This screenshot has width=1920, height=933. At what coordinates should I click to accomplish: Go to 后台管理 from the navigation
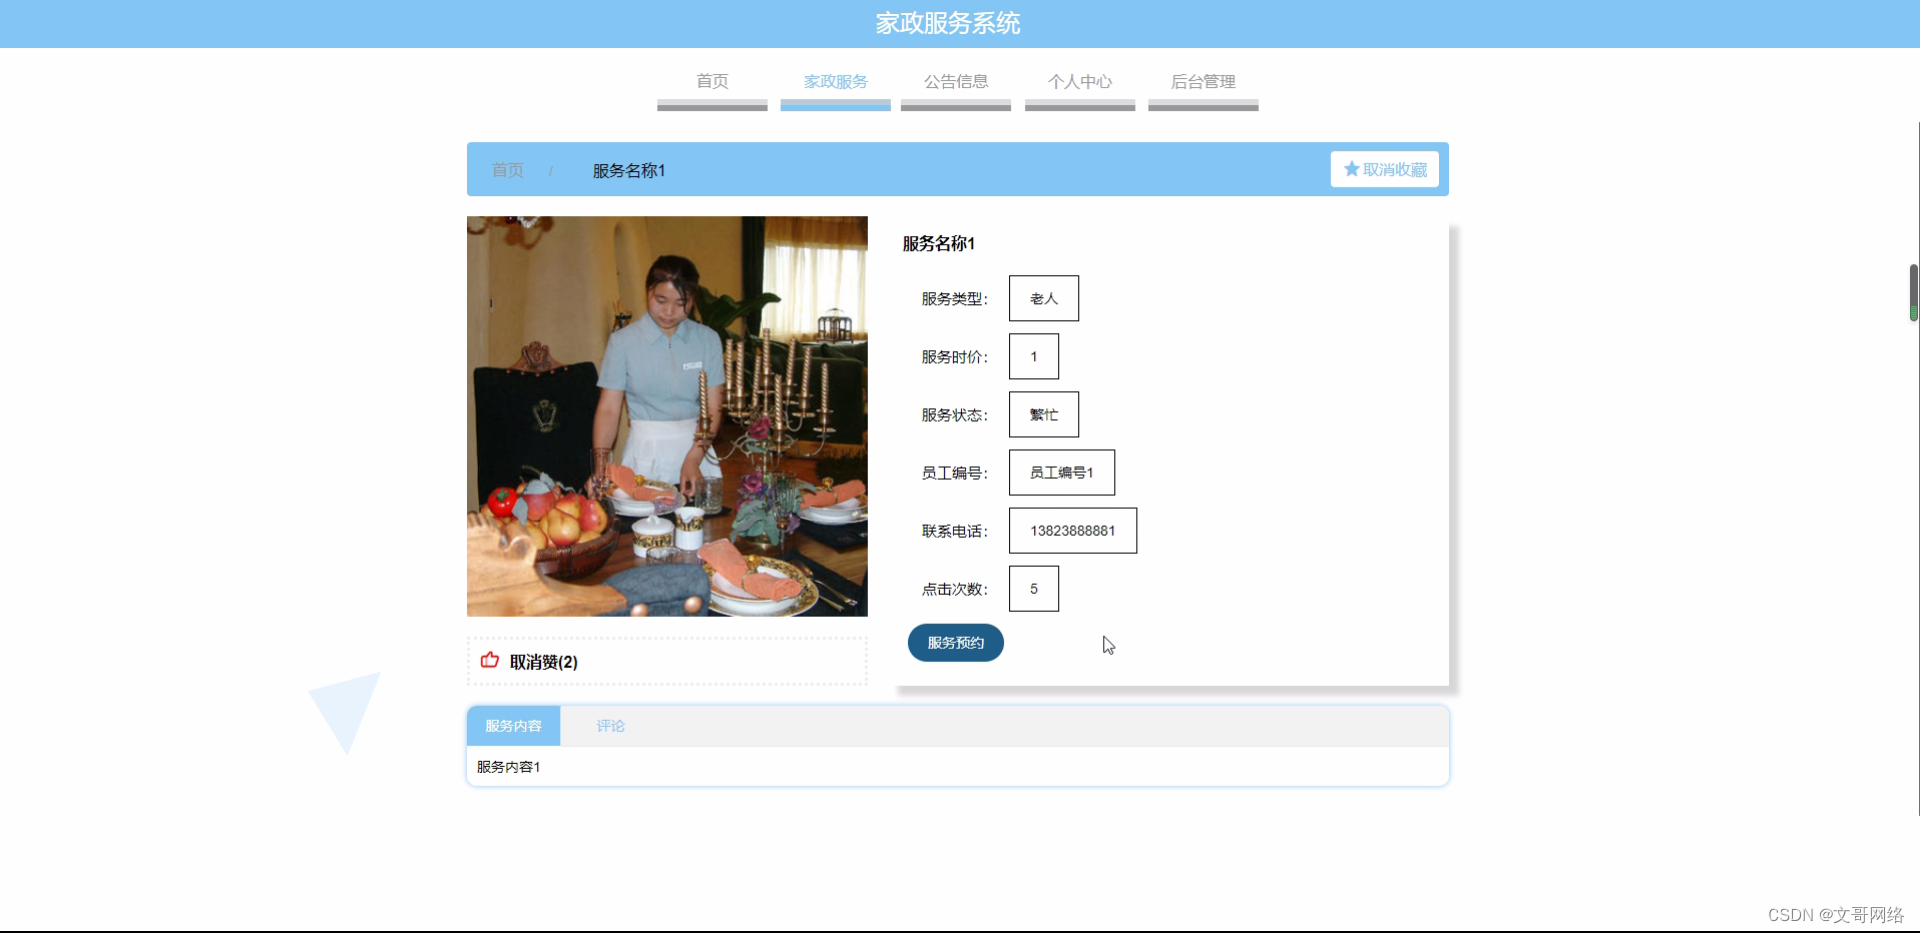point(1203,82)
